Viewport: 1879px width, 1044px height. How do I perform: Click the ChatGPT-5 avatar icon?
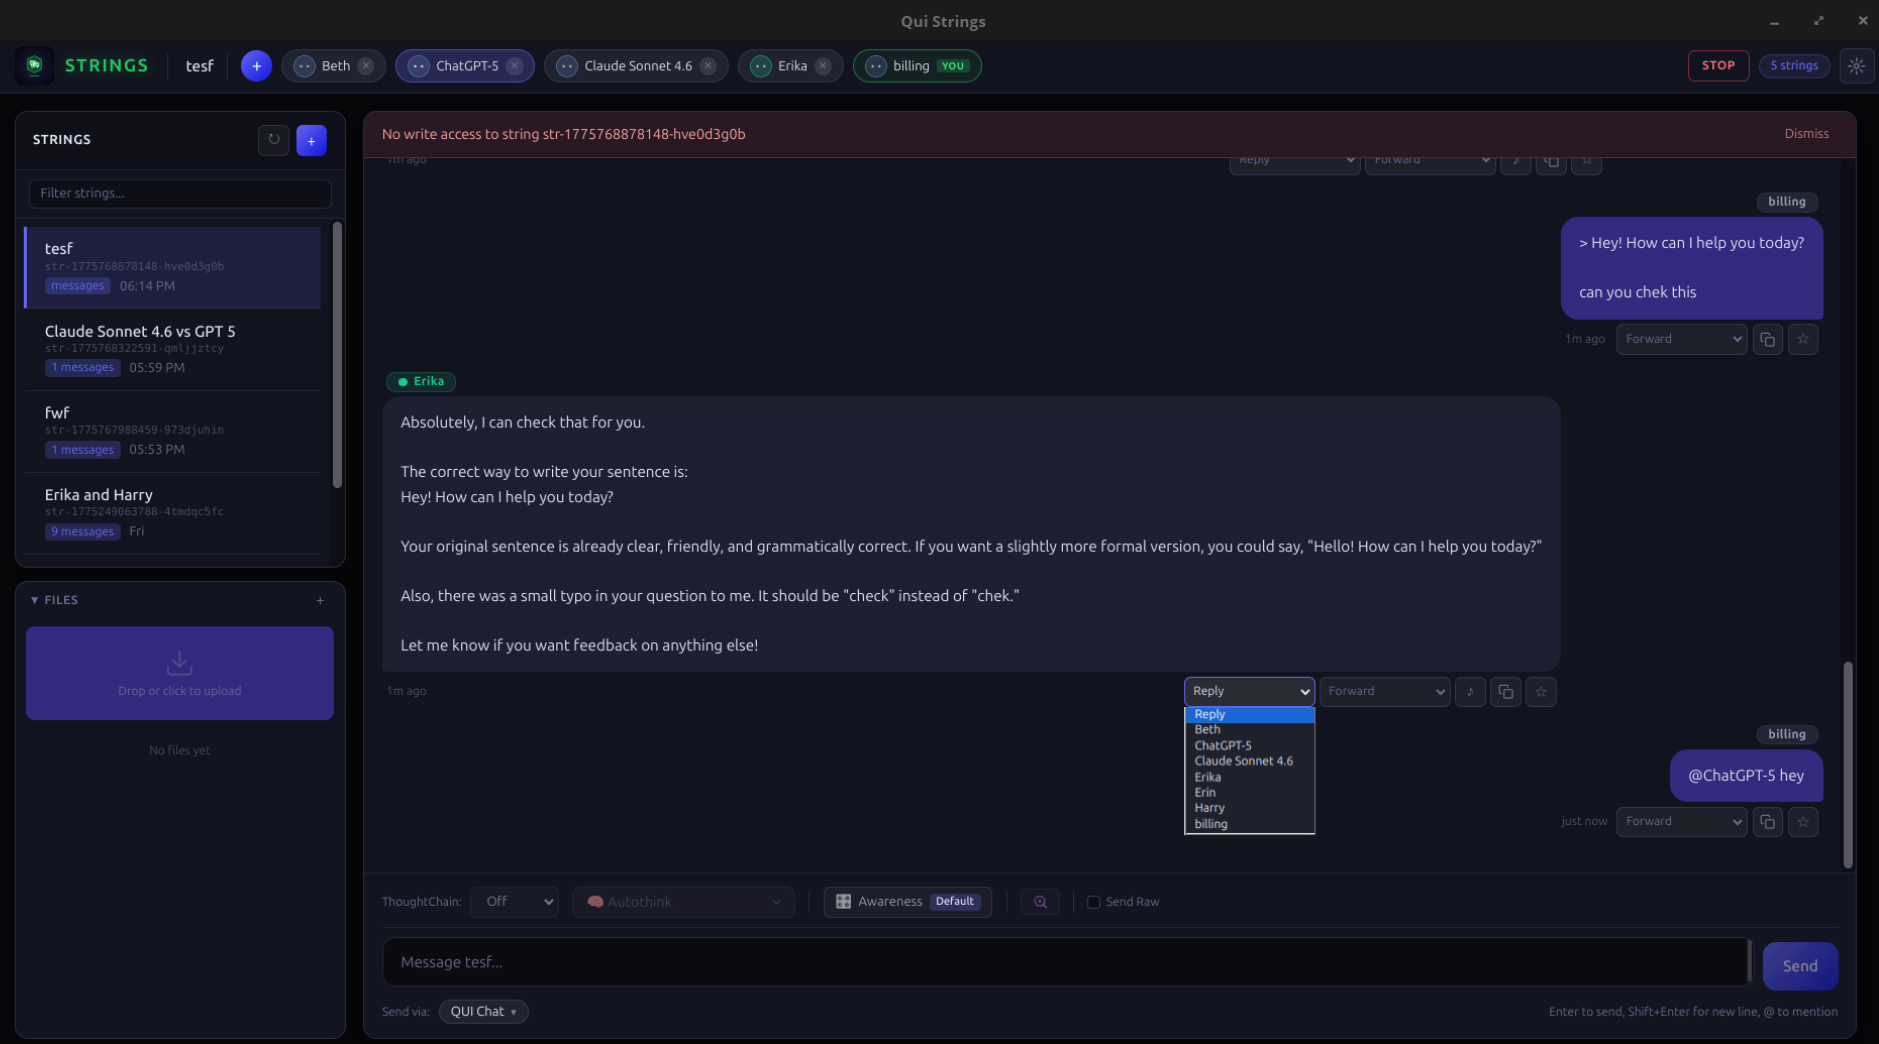click(x=418, y=66)
